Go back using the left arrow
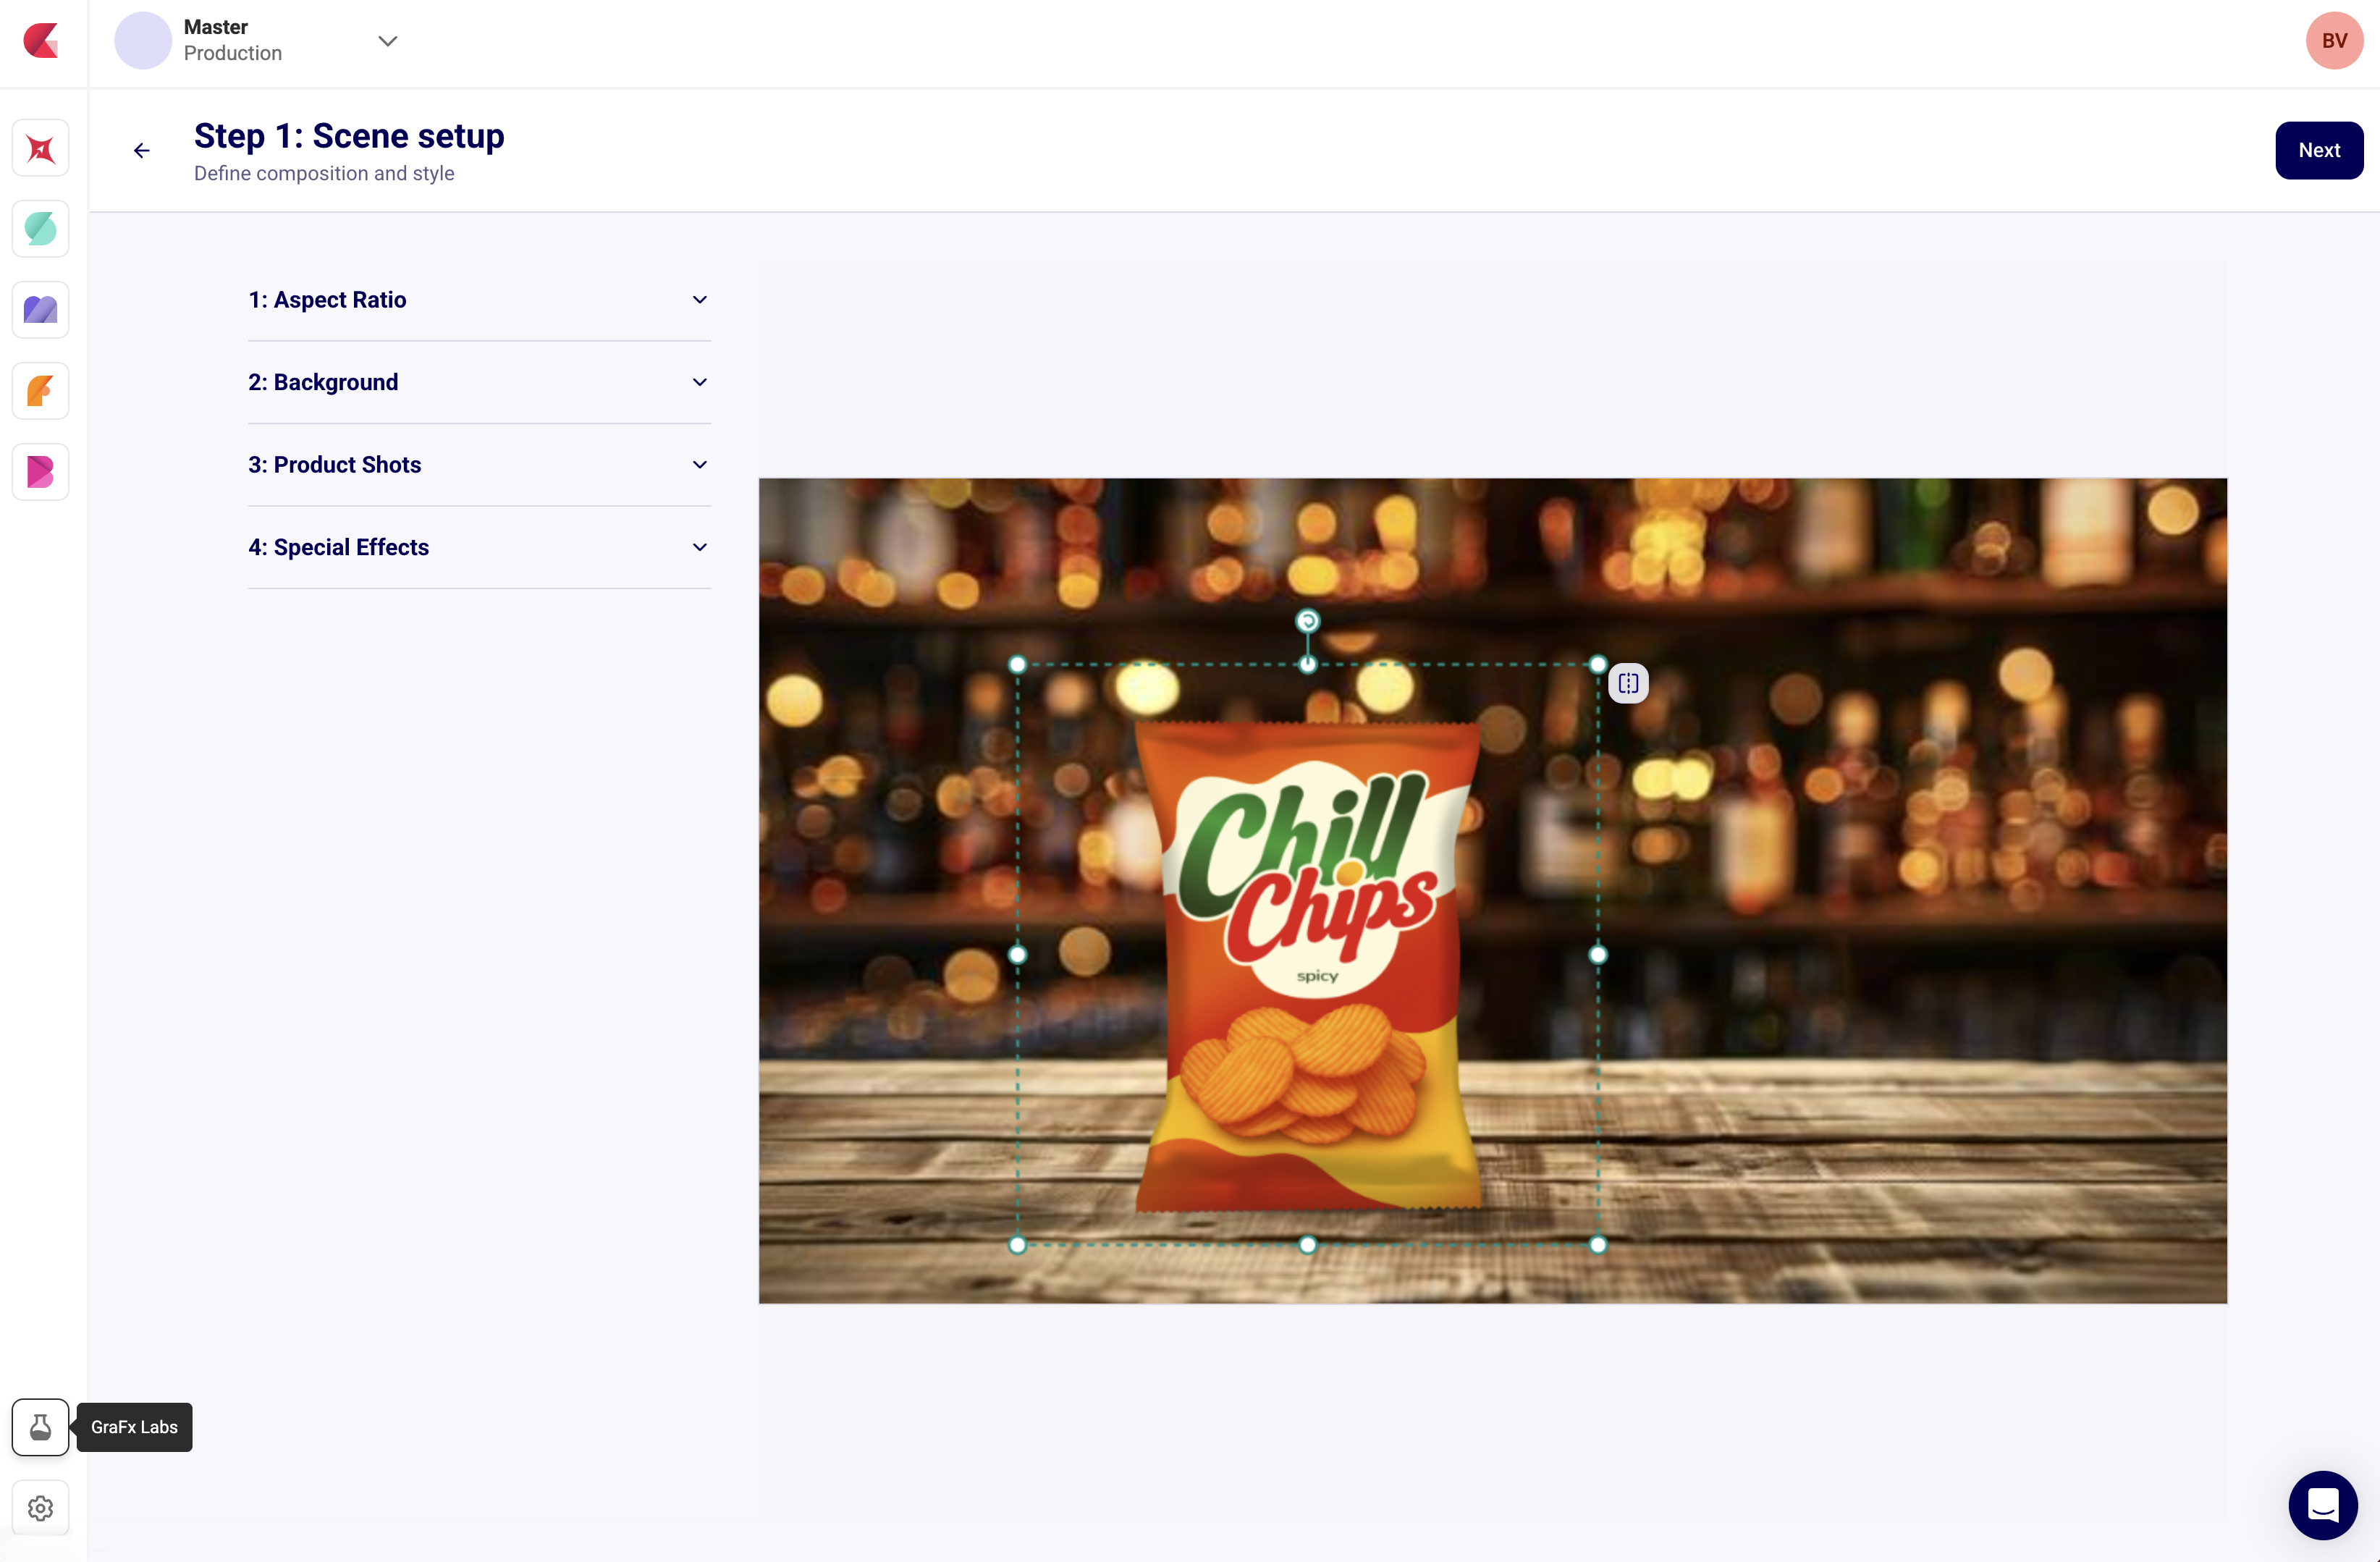This screenshot has height=1562, width=2380. (x=142, y=151)
